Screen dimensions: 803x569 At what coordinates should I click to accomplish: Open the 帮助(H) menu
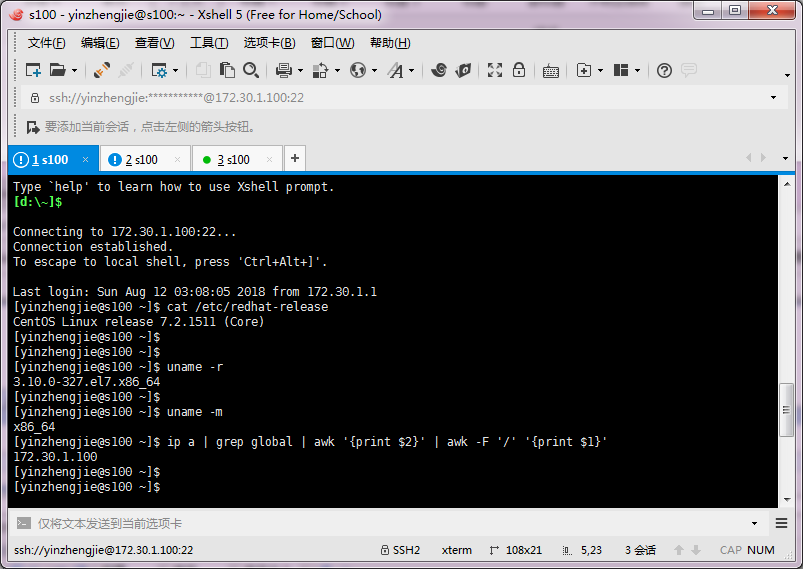[x=390, y=43]
